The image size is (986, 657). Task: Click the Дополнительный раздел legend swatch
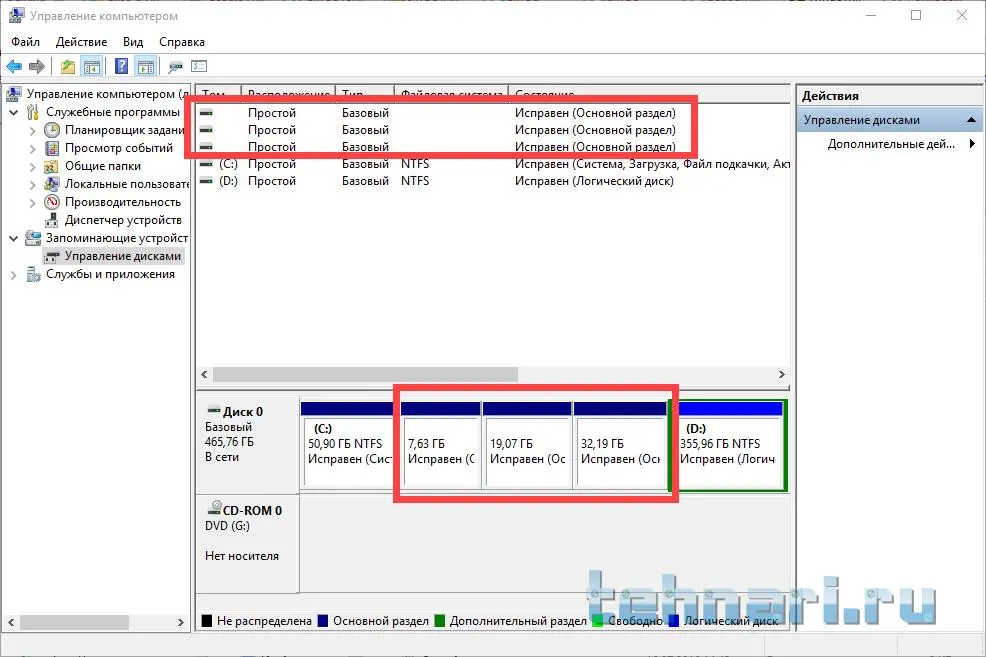tap(440, 621)
